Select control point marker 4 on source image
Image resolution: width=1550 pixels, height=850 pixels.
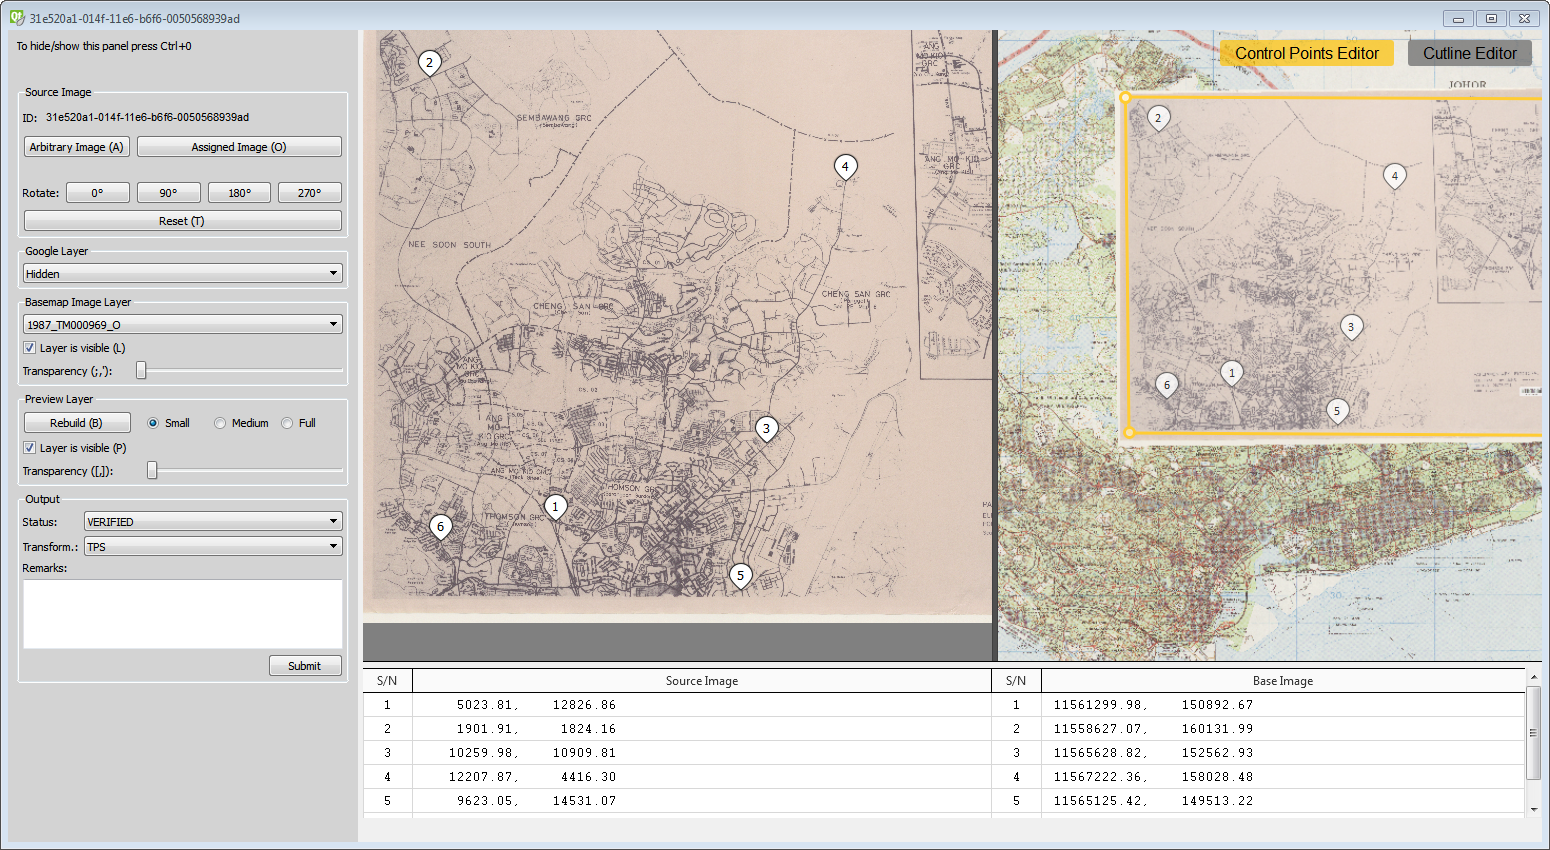[845, 167]
